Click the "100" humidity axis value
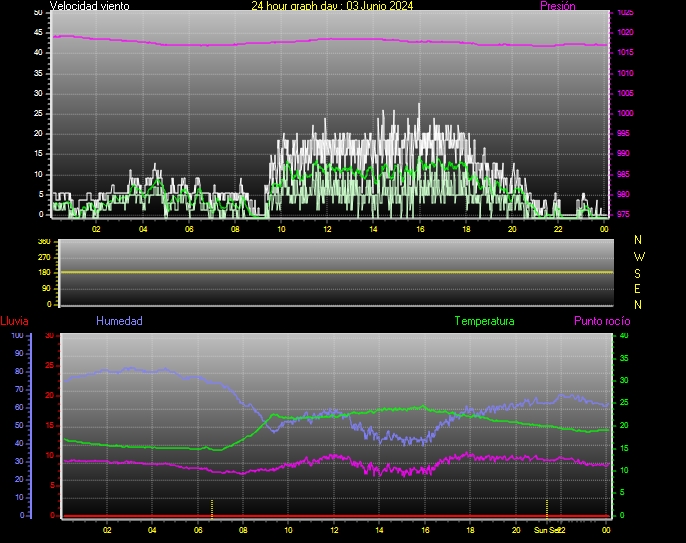The width and height of the screenshot is (686, 543). pos(17,336)
